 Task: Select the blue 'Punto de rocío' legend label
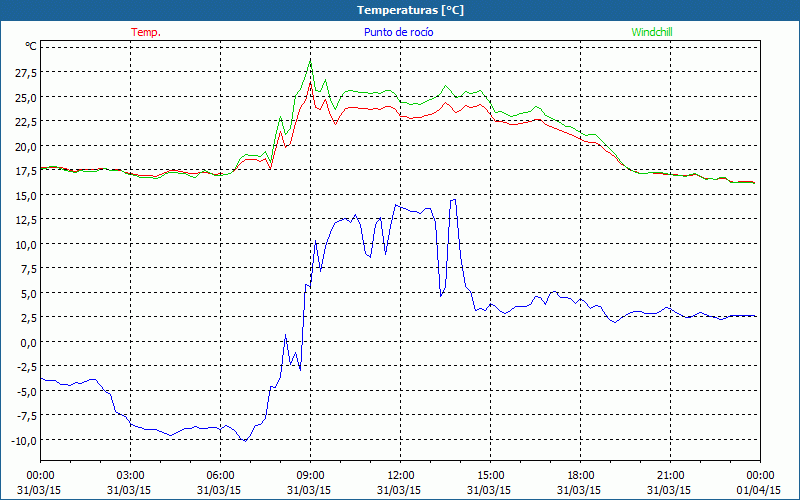pyautogui.click(x=398, y=32)
